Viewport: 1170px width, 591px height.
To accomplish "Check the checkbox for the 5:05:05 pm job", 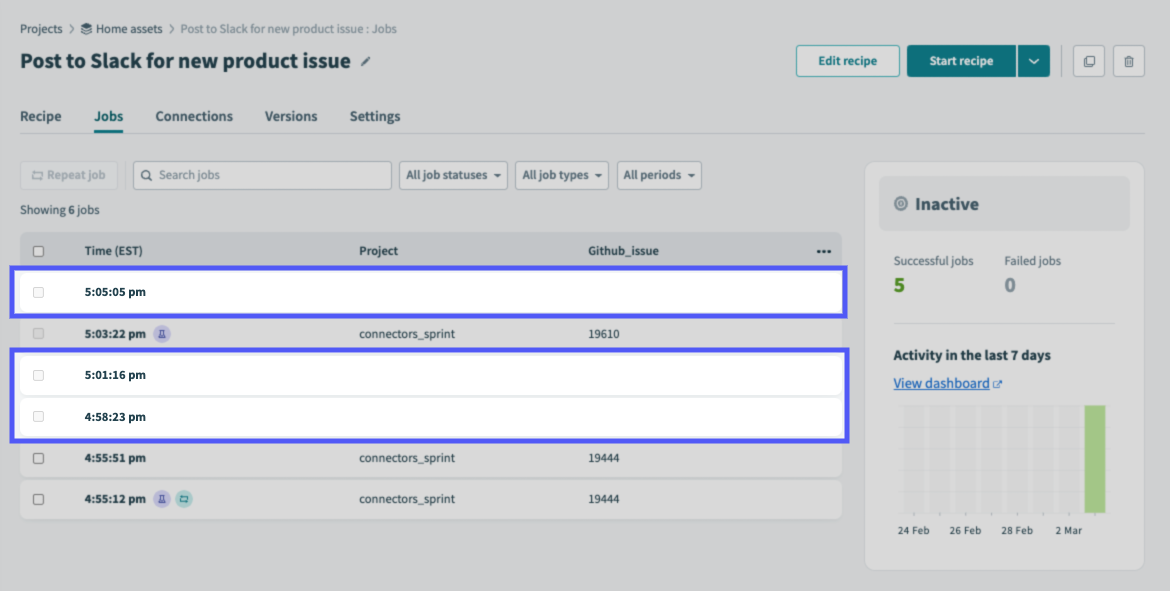I will coord(38,292).
